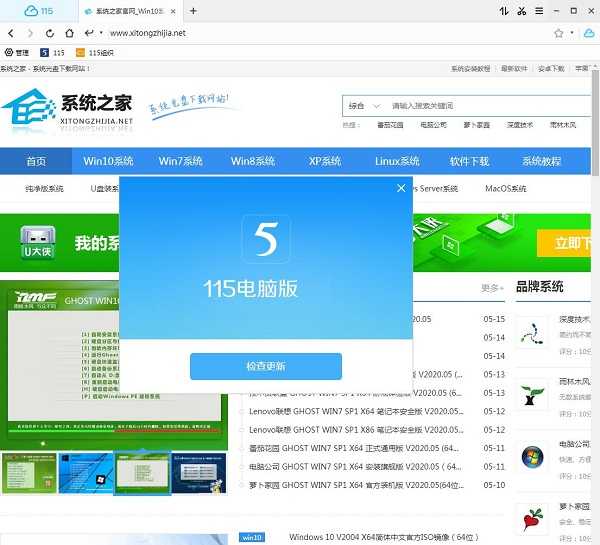The image size is (600, 545).
Task: Select Win7系统 in navigation bar
Action: click(x=181, y=161)
